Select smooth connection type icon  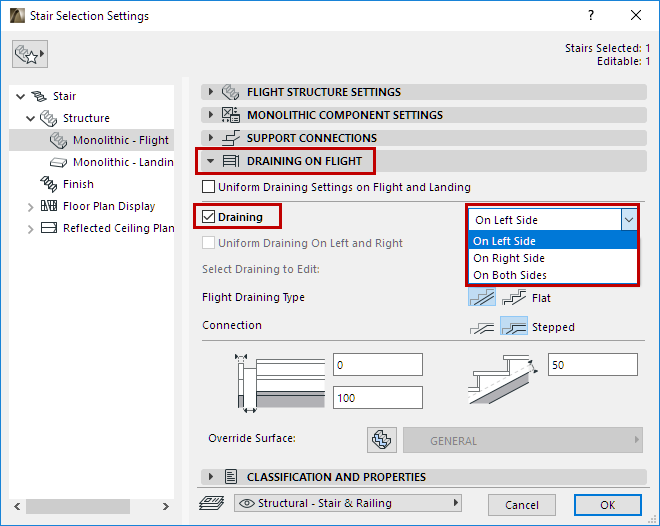click(x=482, y=327)
